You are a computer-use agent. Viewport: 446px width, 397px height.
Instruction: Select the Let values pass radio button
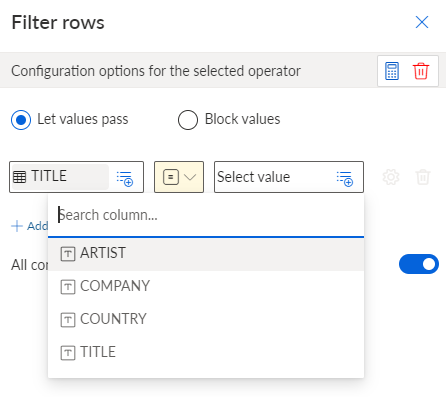point(21,120)
